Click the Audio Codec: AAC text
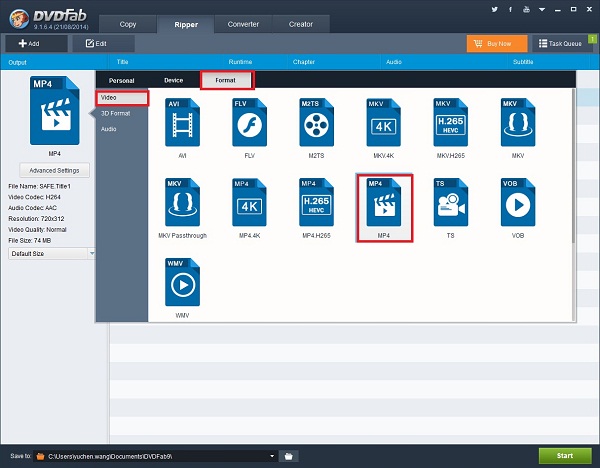This screenshot has height=468, width=600. click(33, 208)
